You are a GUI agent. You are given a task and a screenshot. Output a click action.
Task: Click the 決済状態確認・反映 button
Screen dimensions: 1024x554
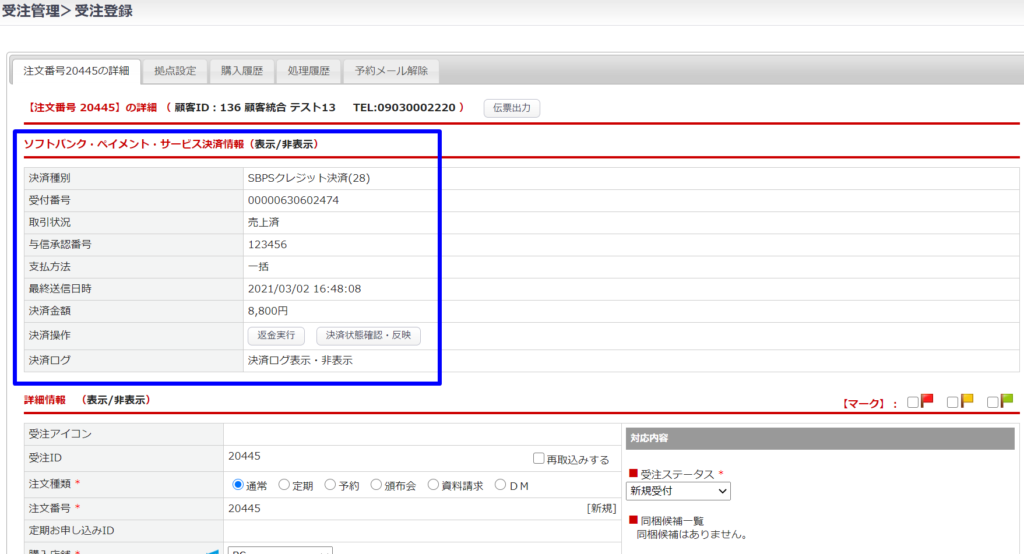[x=368, y=336]
